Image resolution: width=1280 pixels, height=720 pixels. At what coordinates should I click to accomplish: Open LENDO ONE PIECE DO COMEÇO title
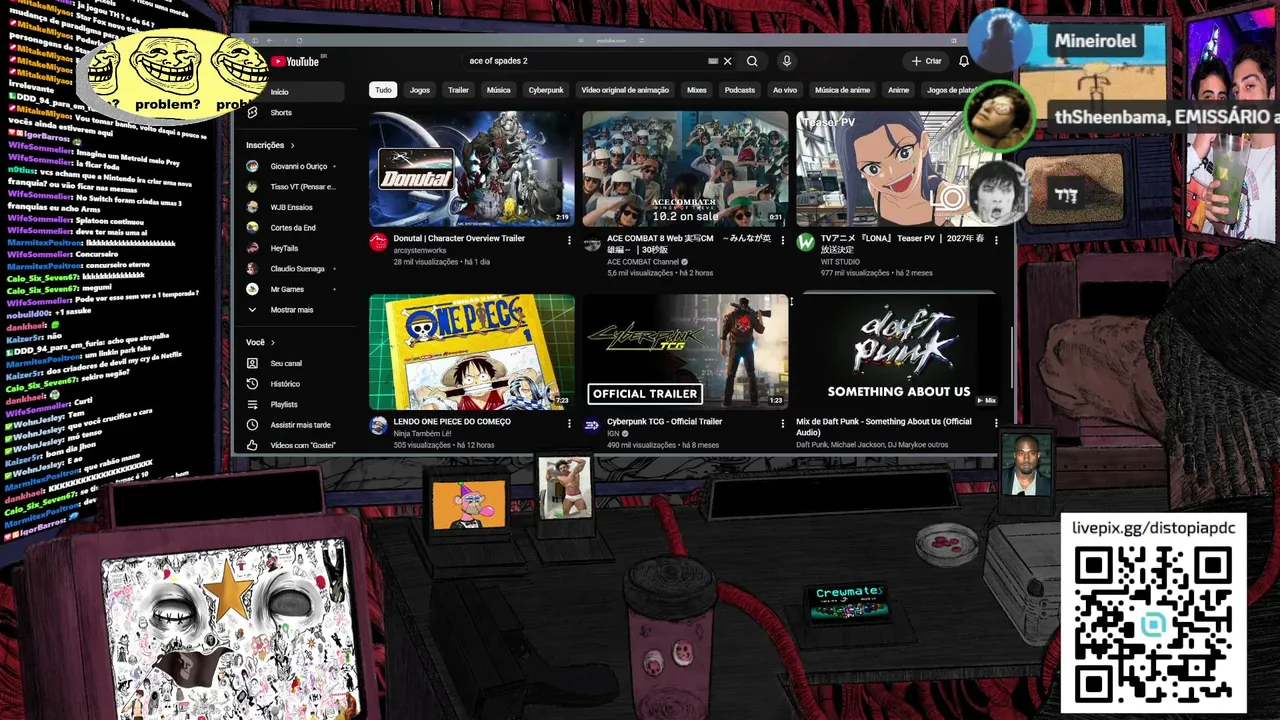tap(452, 422)
